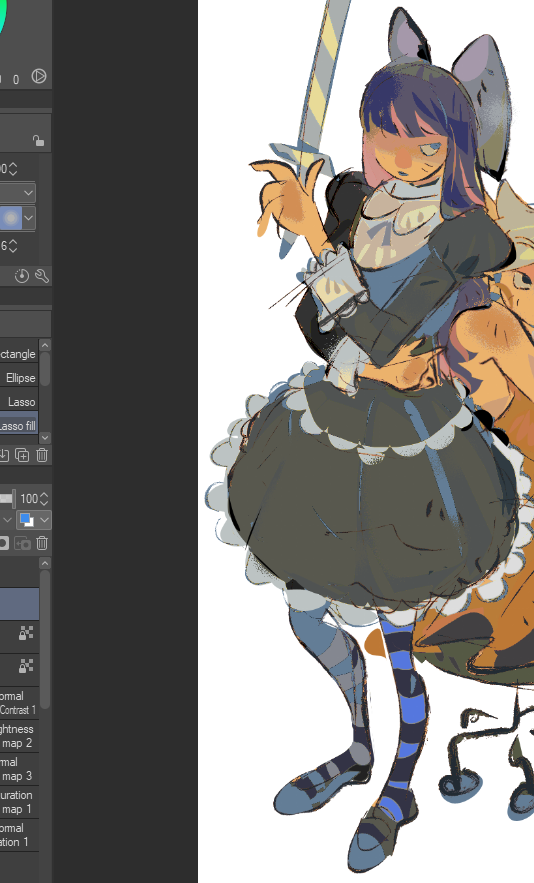Open the blending mode dropdown arrow
The width and height of the screenshot is (534, 883).
click(x=7, y=520)
